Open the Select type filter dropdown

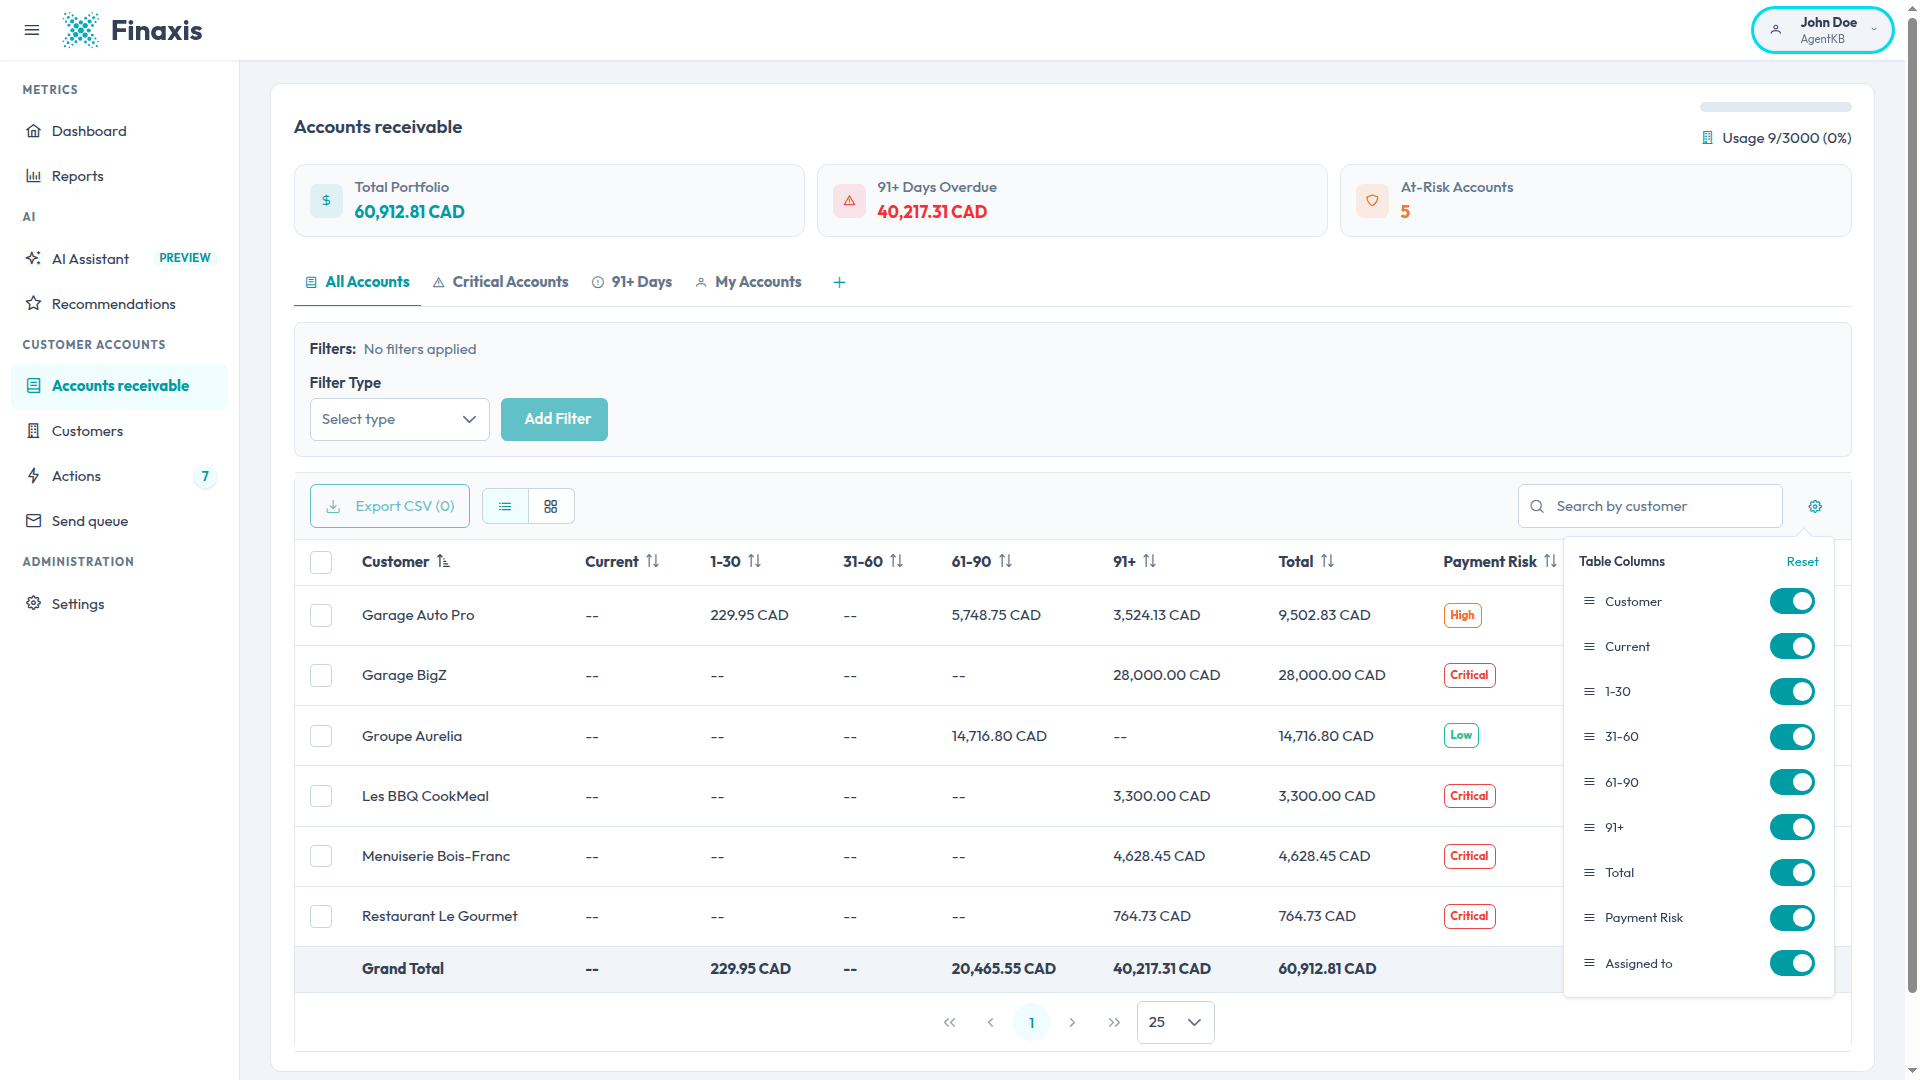399,420
